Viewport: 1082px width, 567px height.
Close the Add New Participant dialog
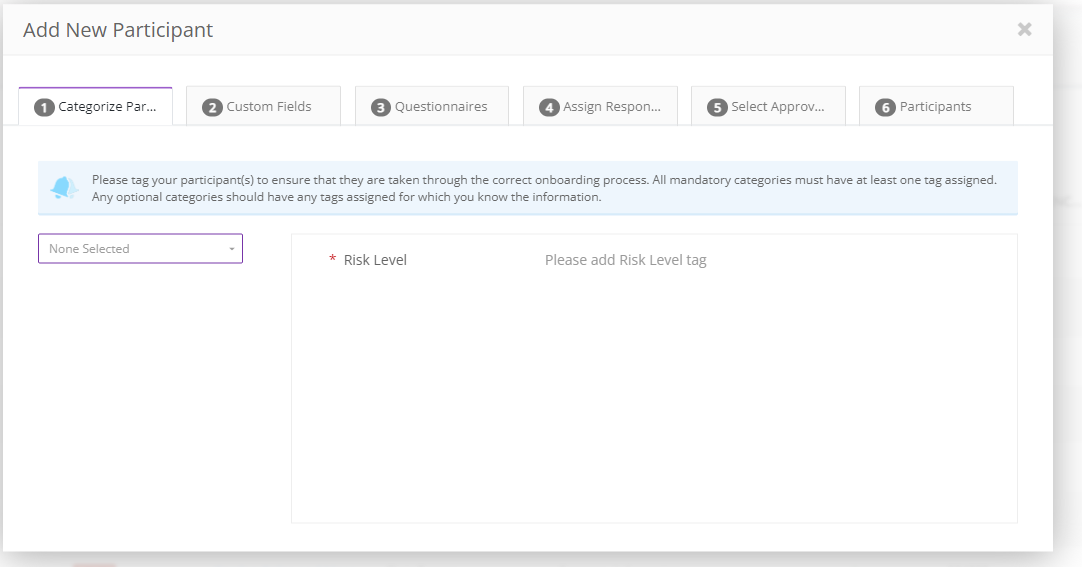pos(1024,29)
